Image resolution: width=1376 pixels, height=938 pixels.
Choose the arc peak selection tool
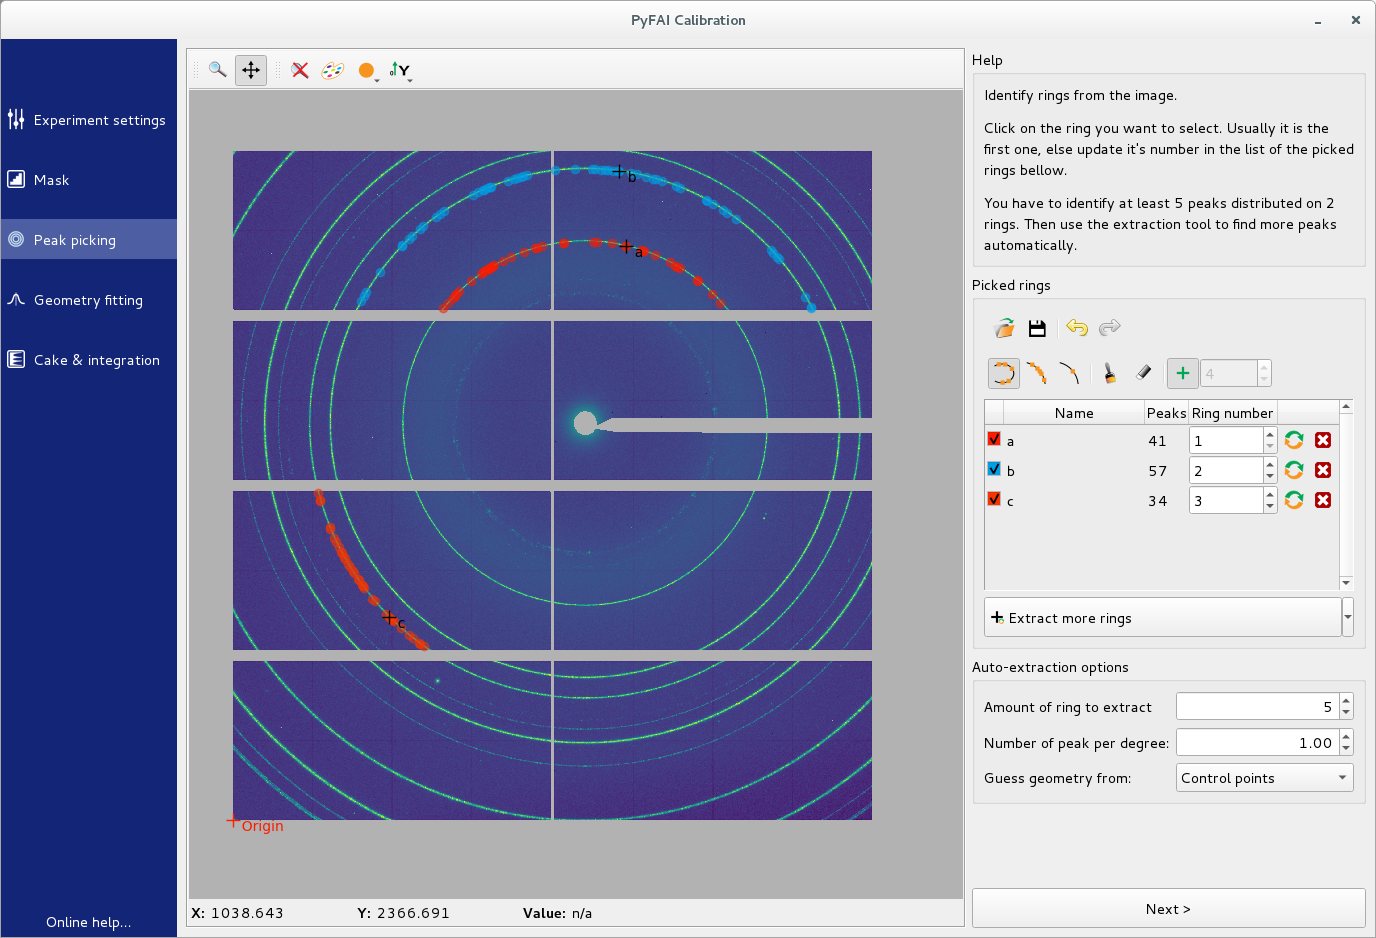point(1037,372)
